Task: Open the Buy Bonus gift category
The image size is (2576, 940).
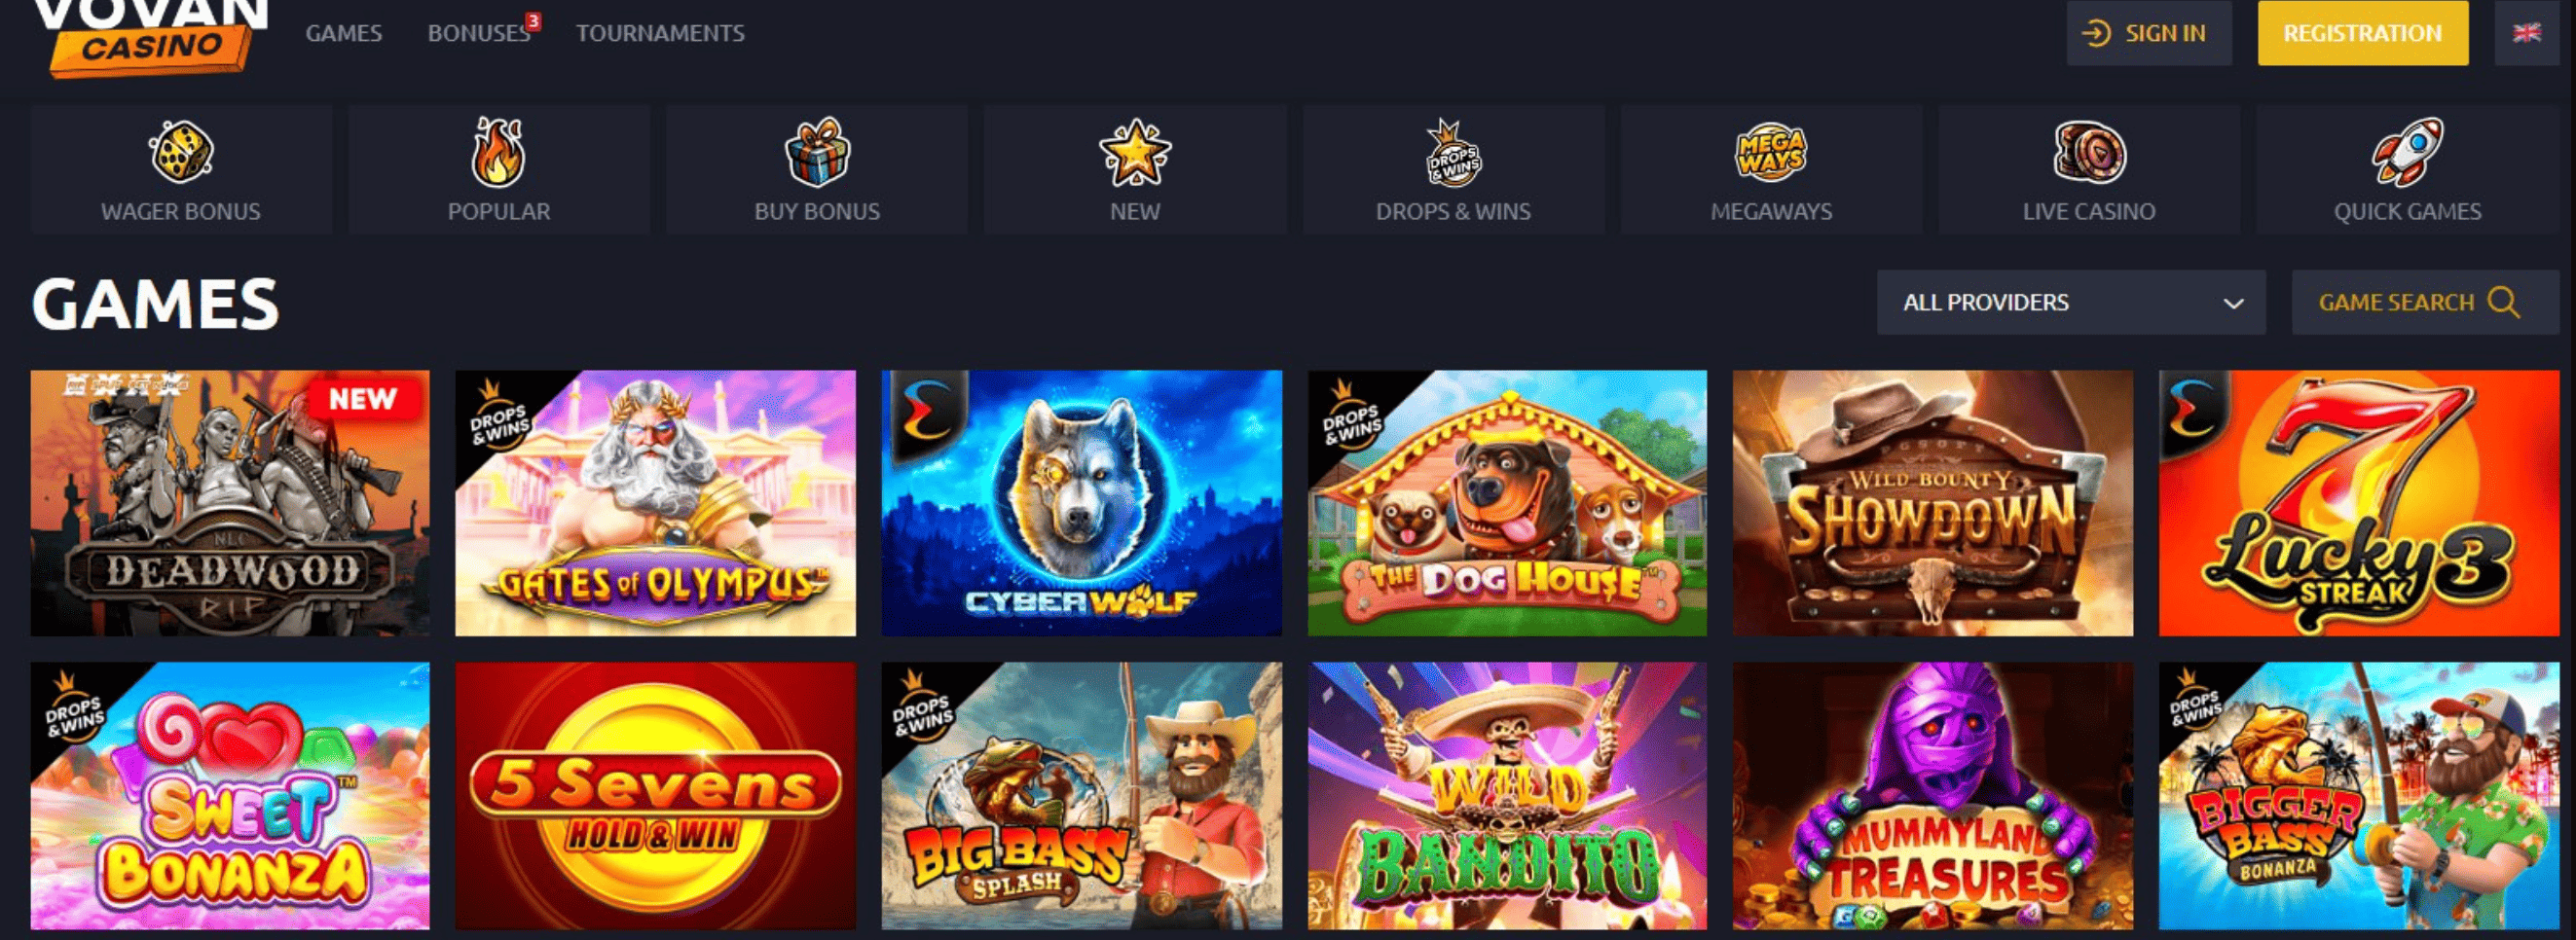Action: (x=817, y=169)
